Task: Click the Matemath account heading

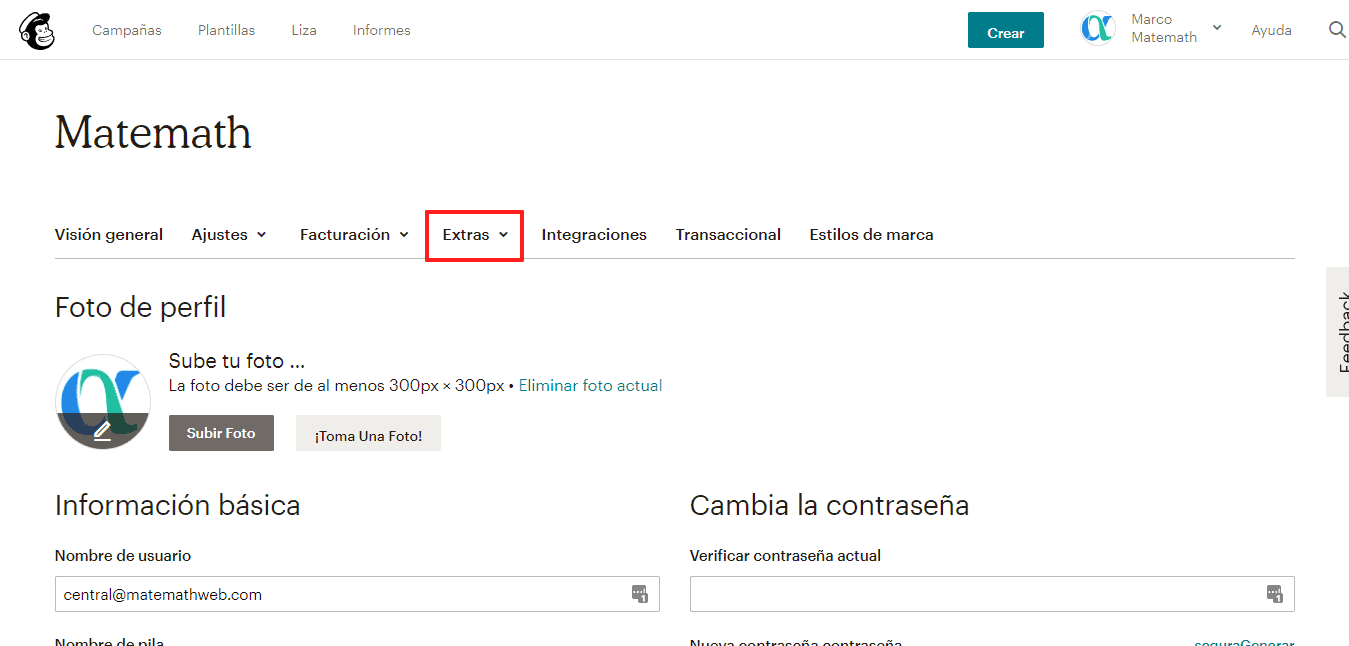Action: point(153,133)
